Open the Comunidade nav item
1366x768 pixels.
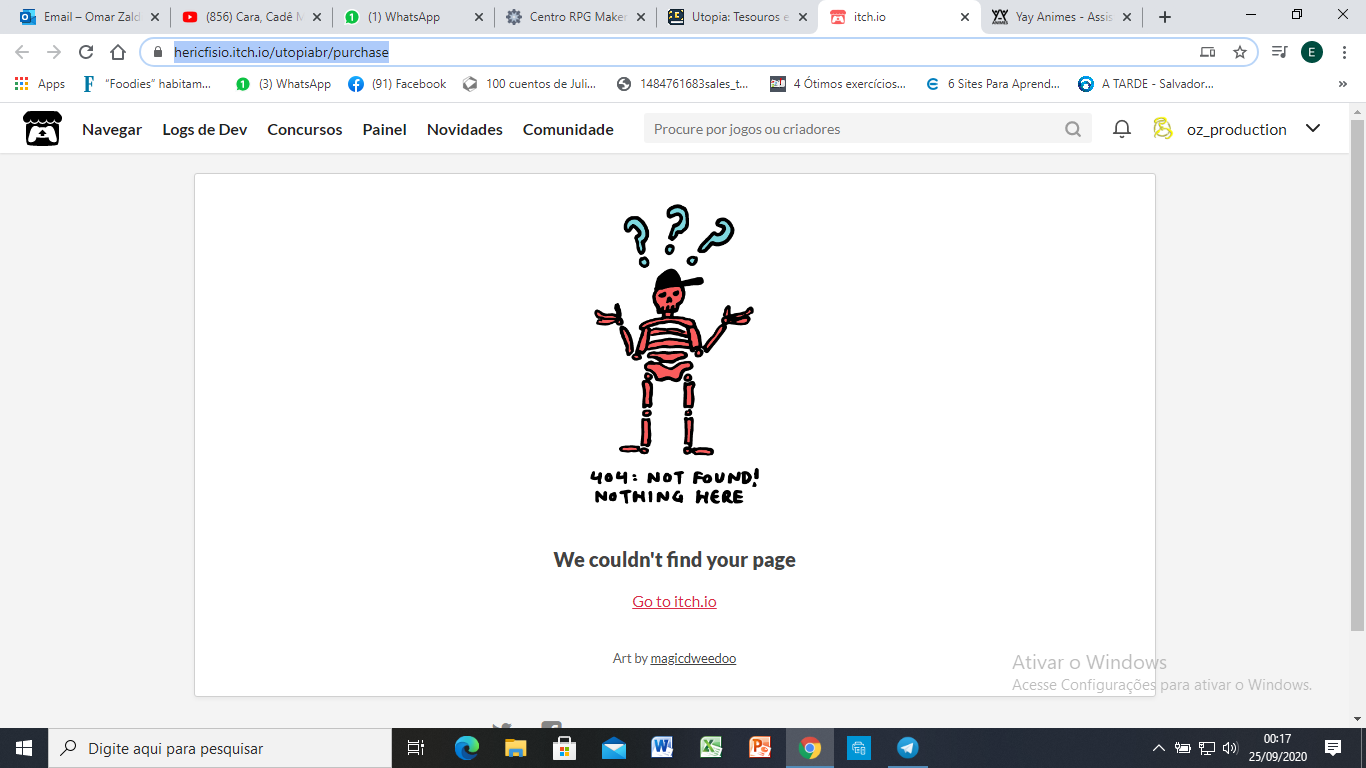568,129
